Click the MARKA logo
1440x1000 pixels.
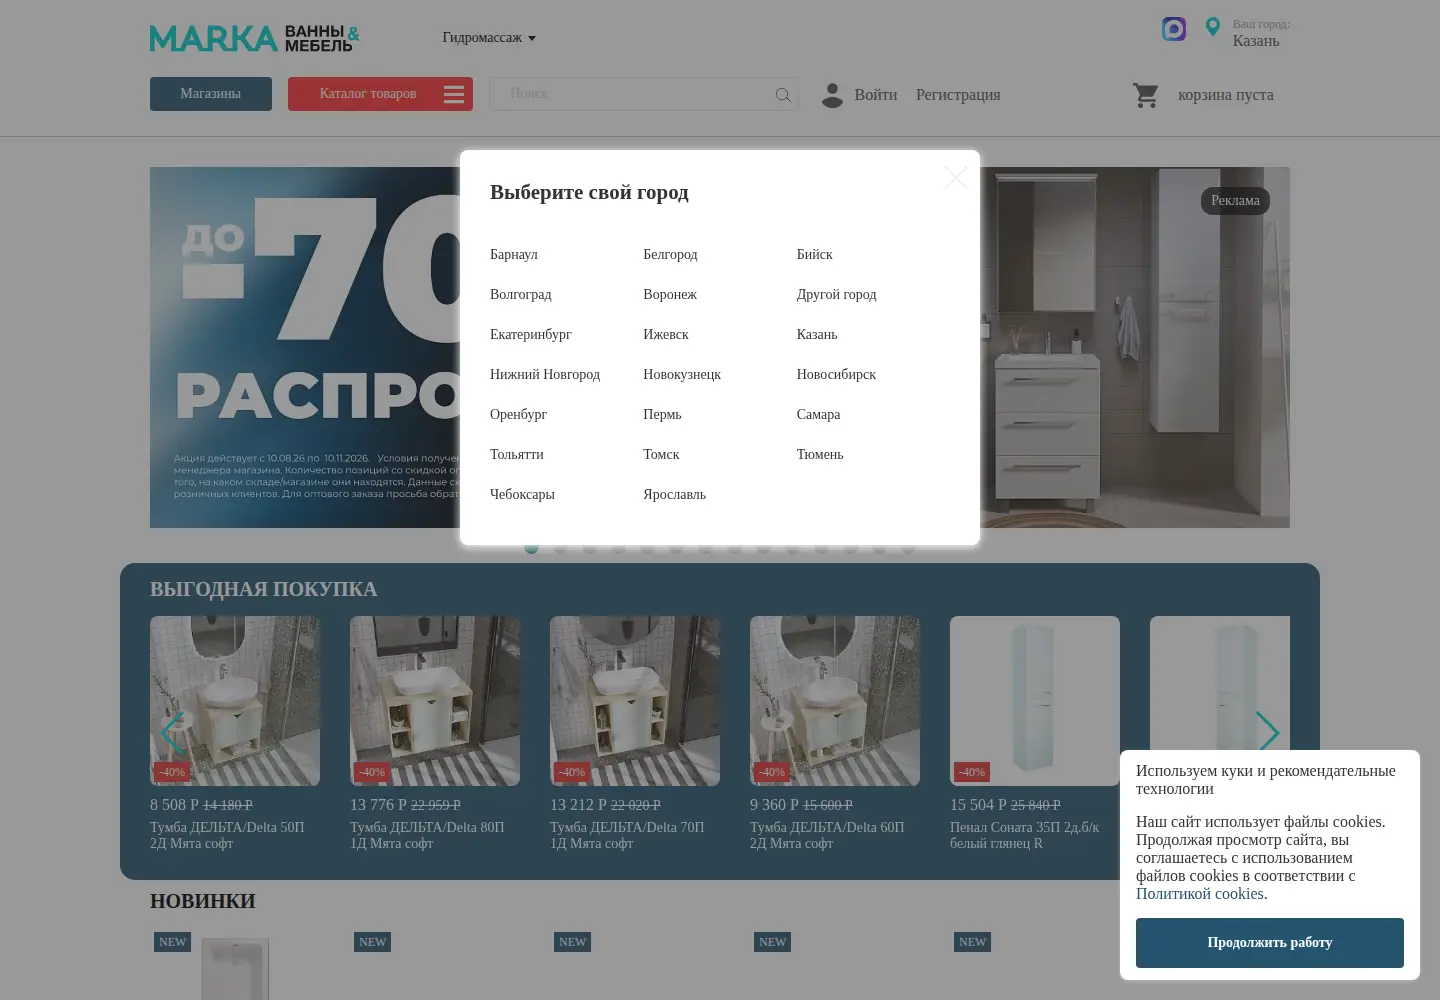coord(254,38)
